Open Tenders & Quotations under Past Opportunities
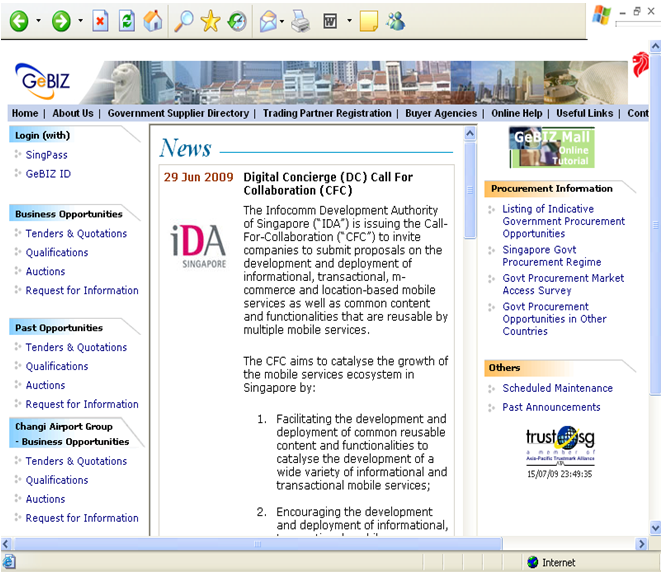Screen dimensions: 661x575 (76, 347)
